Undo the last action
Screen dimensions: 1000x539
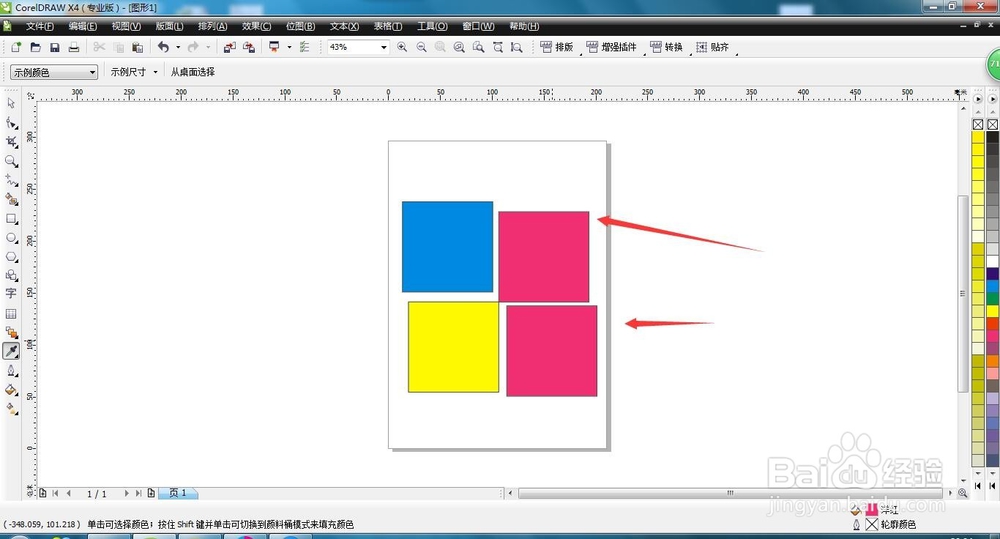(x=163, y=47)
